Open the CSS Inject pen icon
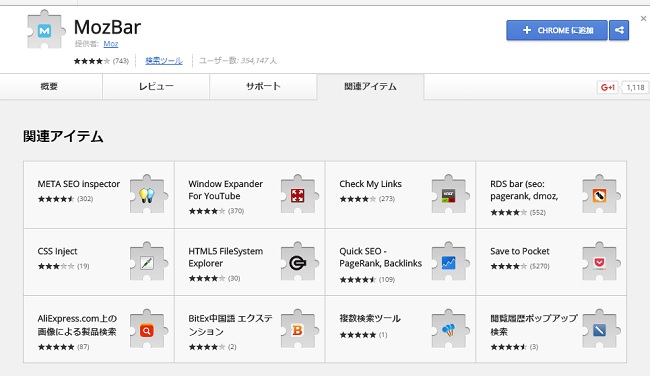This screenshot has width=650, height=376. click(x=148, y=262)
